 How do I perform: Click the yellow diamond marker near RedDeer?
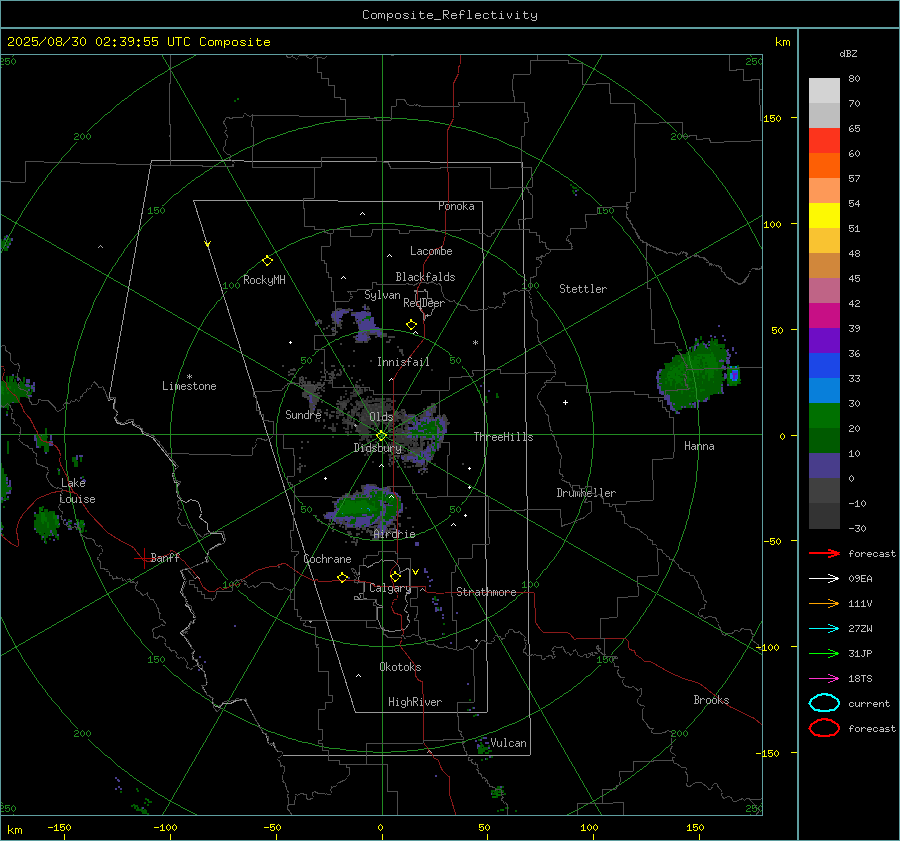(411, 325)
